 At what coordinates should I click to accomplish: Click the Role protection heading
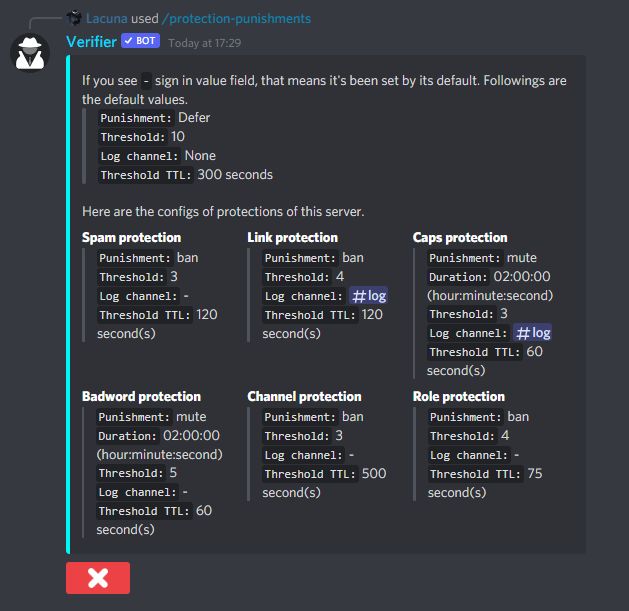coord(459,396)
